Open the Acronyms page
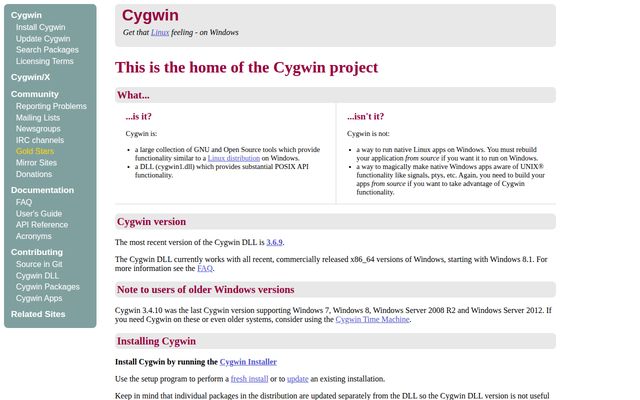Image resolution: width=640 pixels, height=400 pixels. point(33,236)
